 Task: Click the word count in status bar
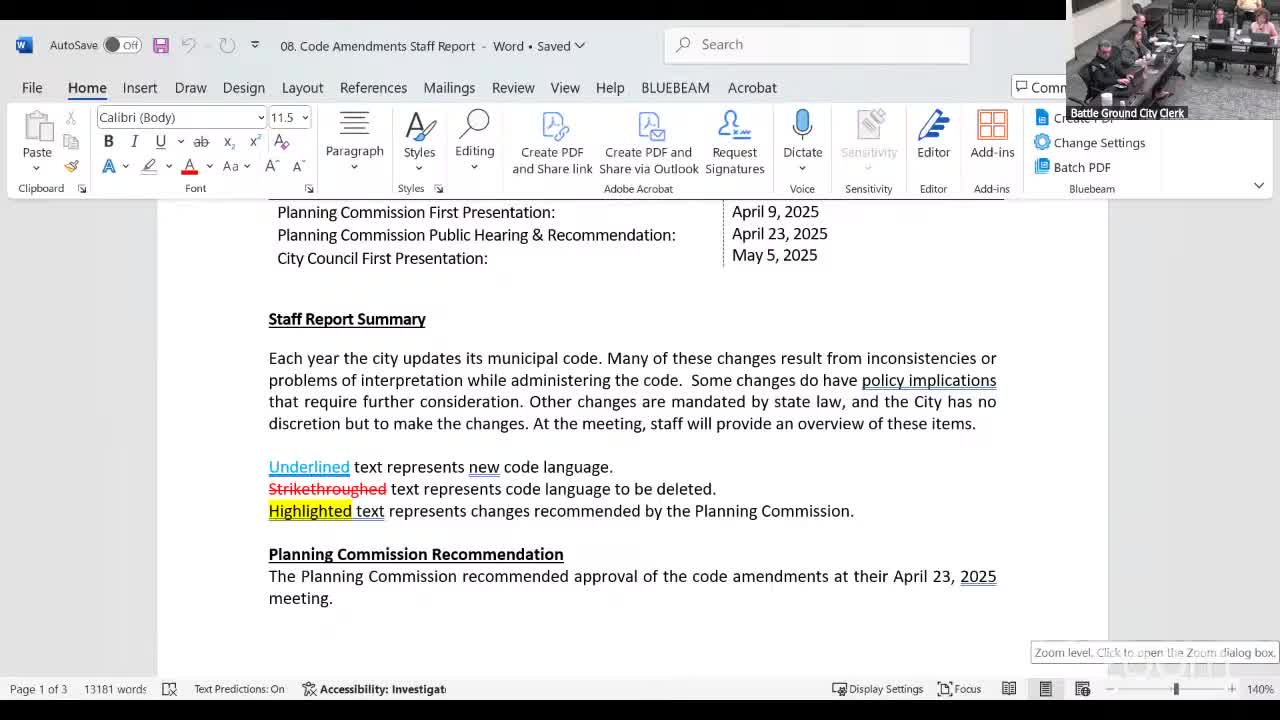115,689
